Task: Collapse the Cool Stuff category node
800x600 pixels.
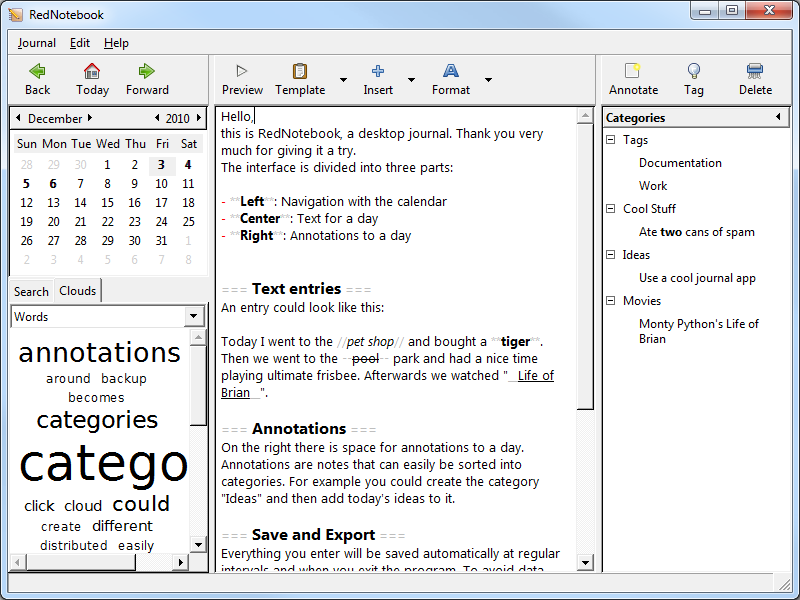Action: (x=611, y=208)
